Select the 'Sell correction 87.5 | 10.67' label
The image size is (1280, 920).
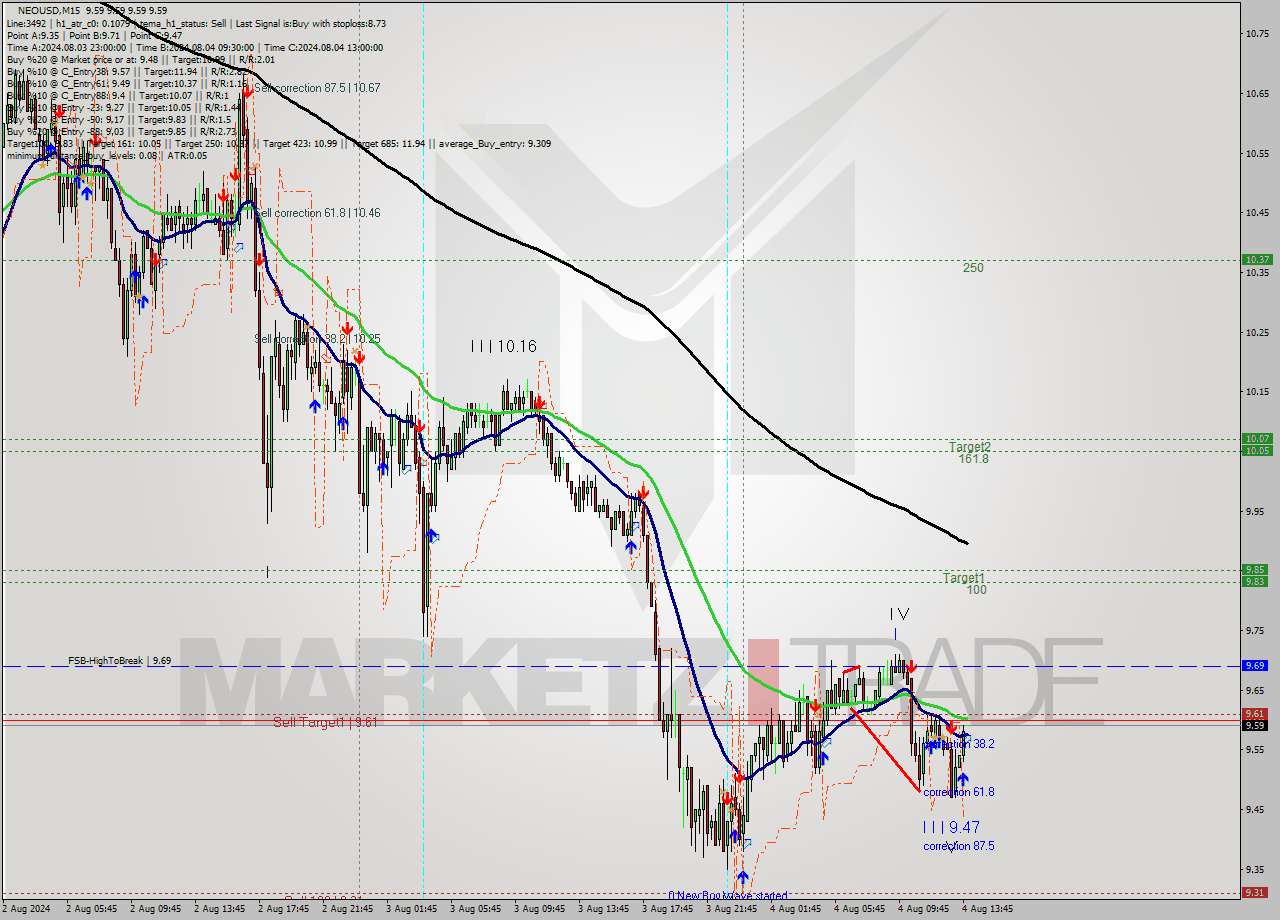[317, 88]
